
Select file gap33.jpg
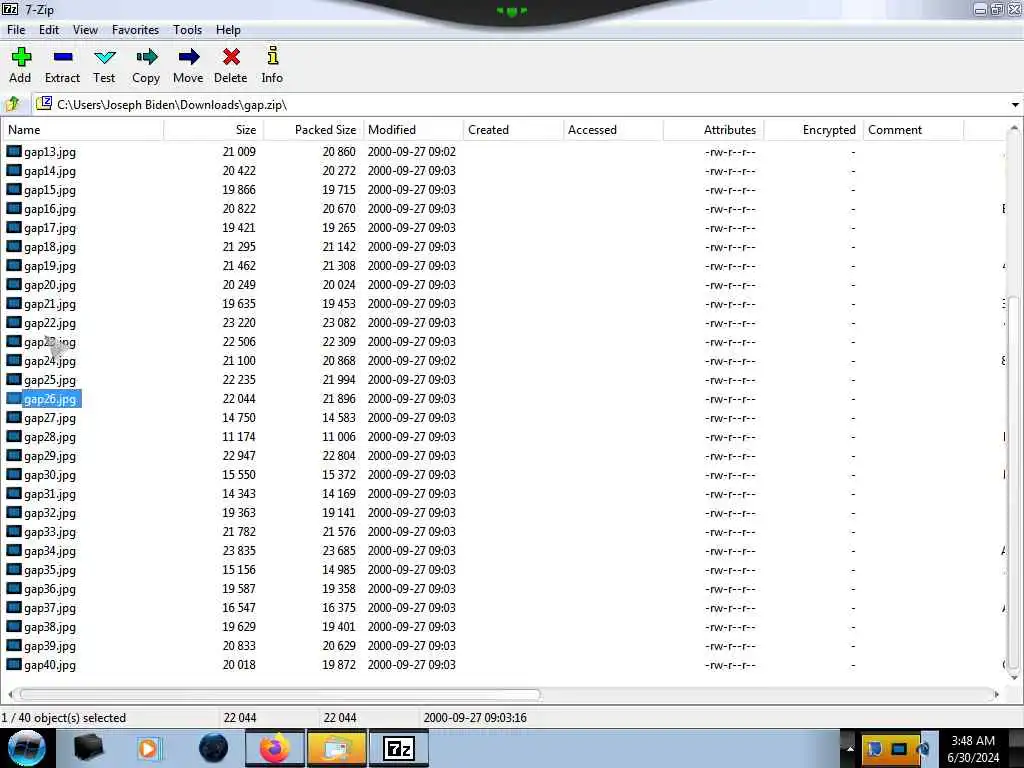click(50, 532)
